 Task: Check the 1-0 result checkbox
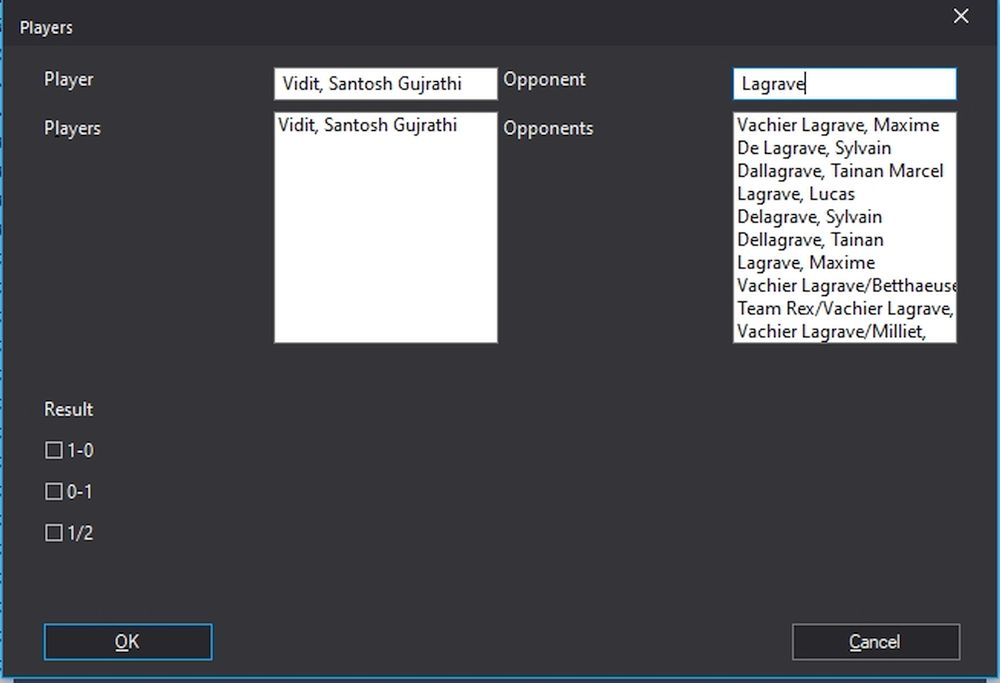54,451
